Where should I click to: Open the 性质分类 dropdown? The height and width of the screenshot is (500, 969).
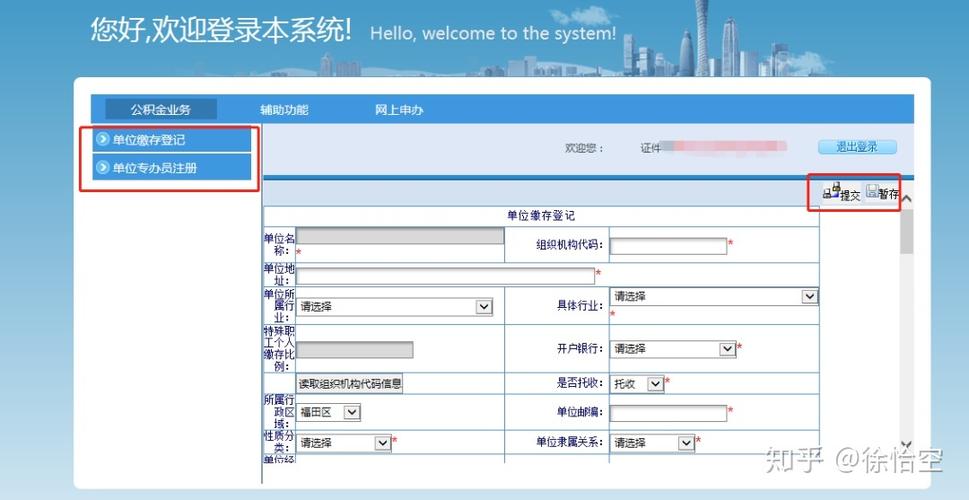point(344,443)
